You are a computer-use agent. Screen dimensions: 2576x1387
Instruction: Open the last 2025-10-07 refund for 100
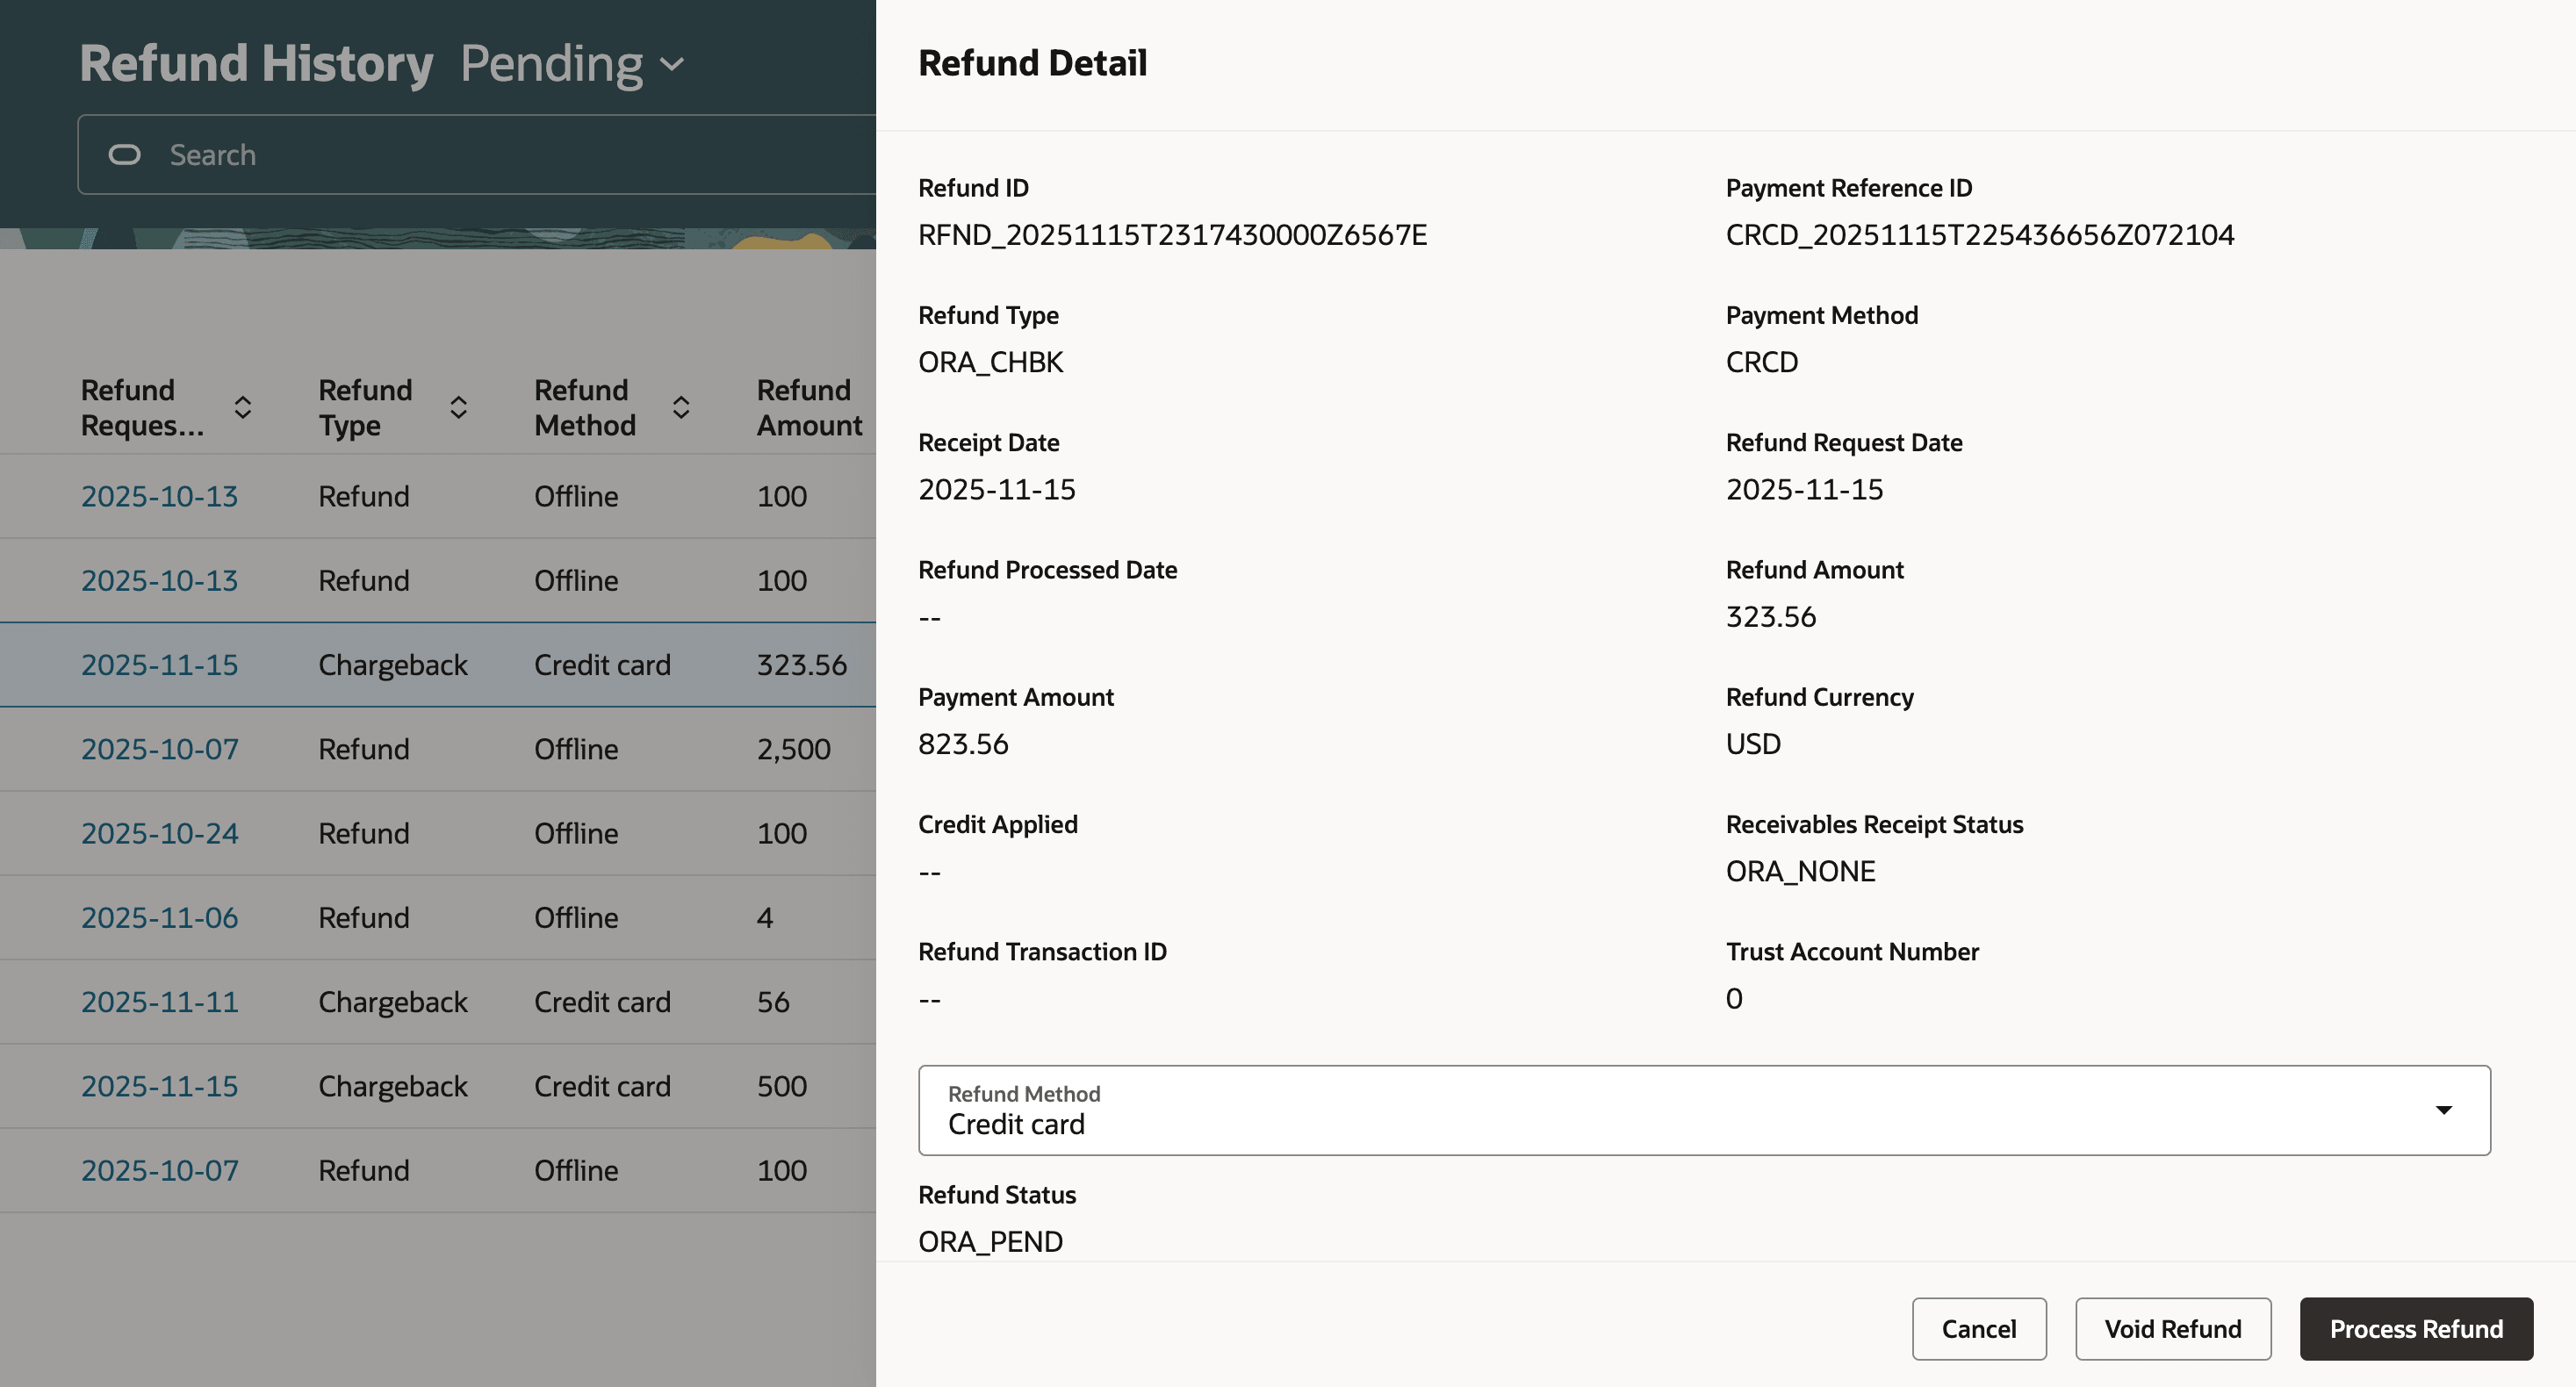159,1170
